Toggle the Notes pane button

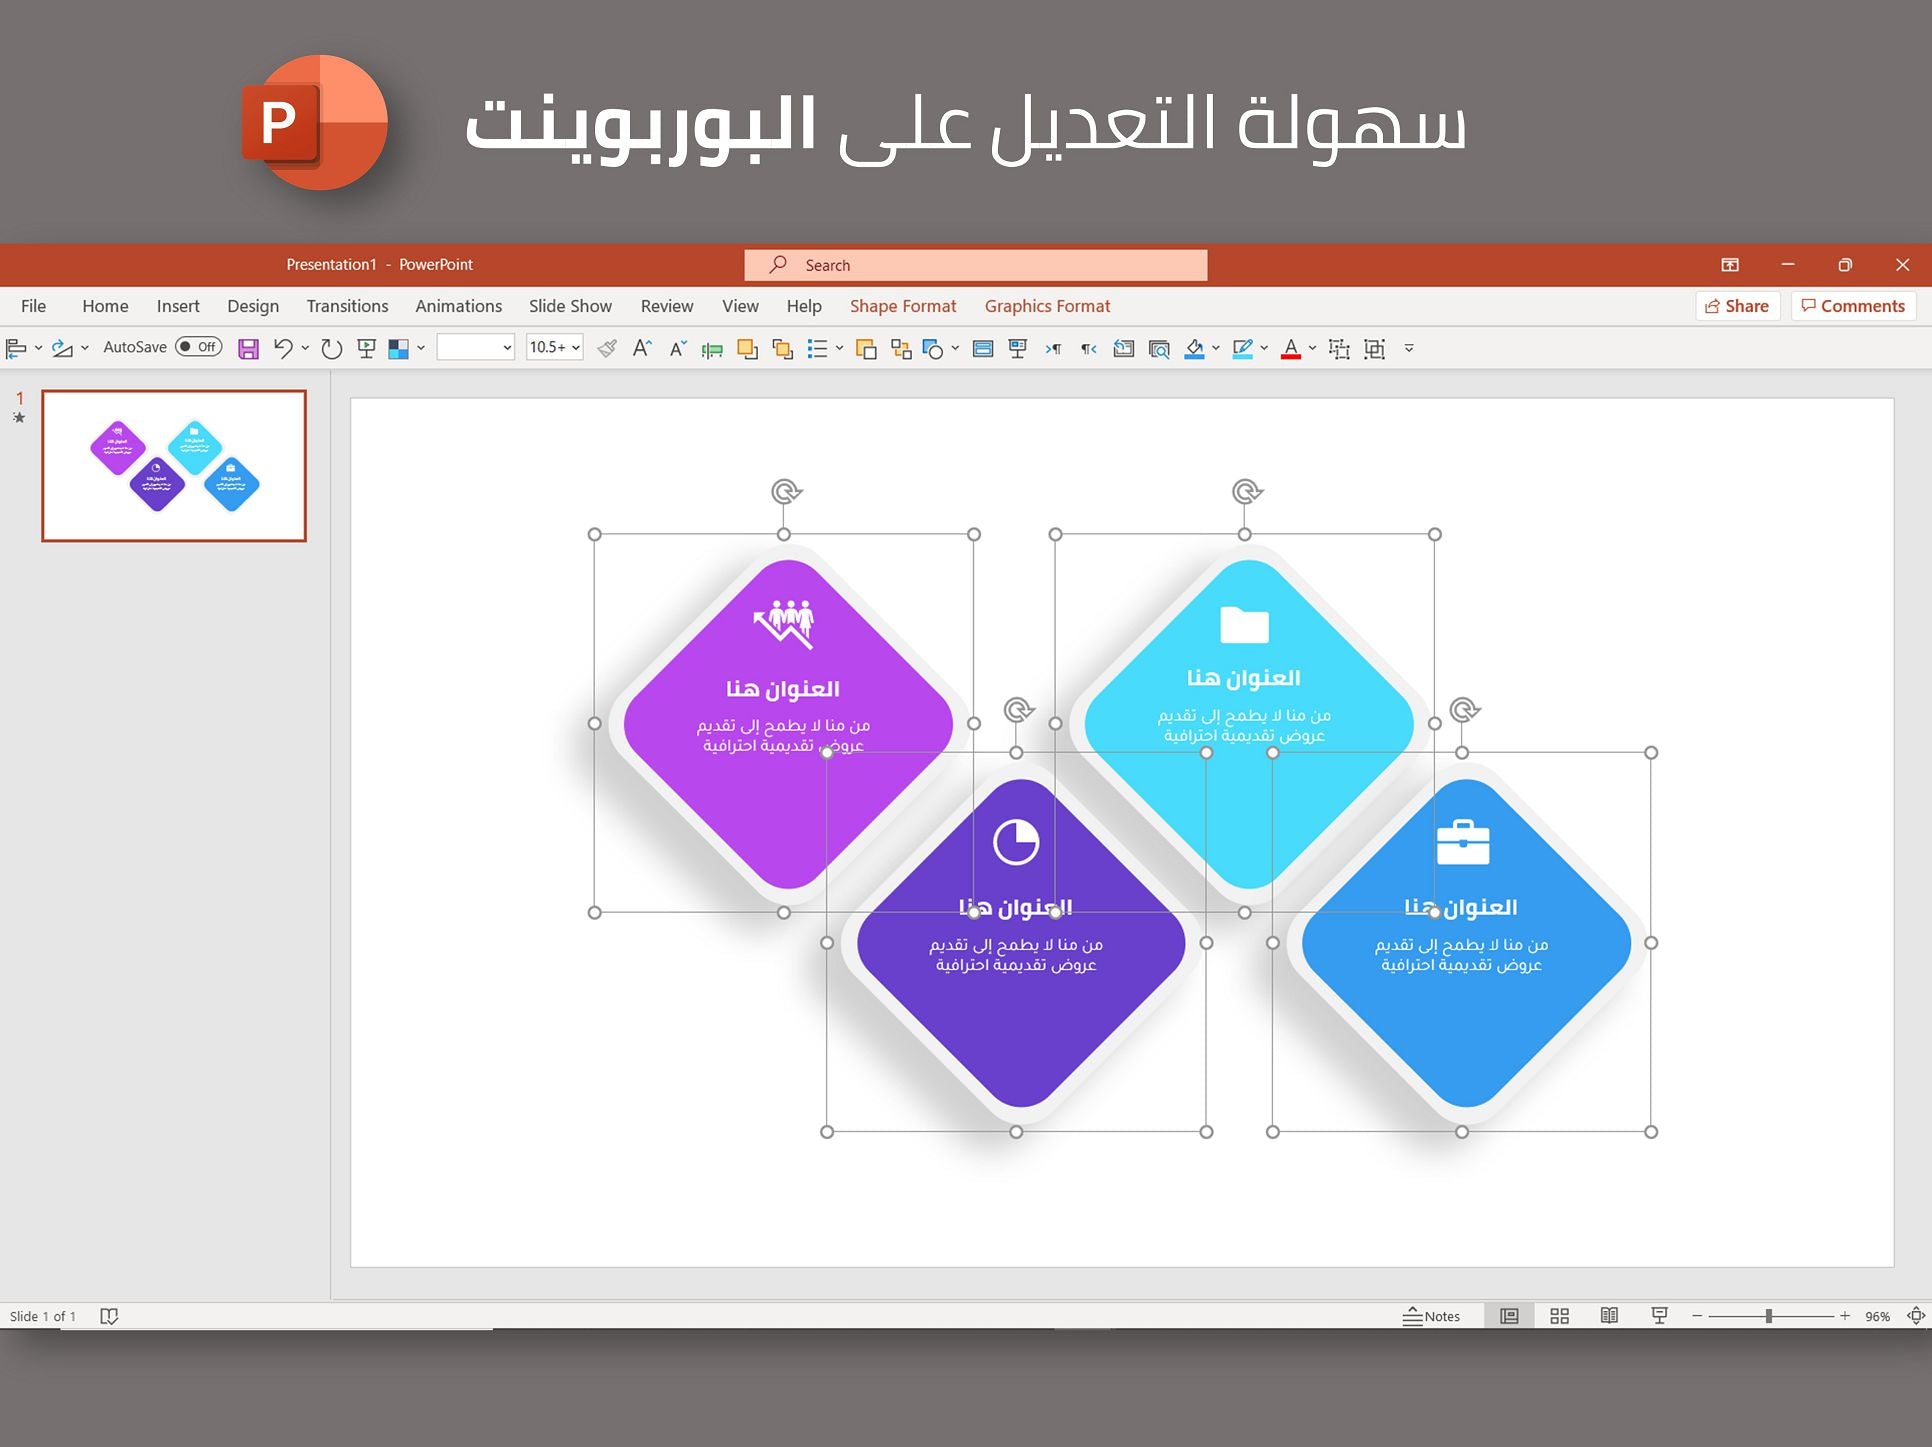[1431, 1316]
